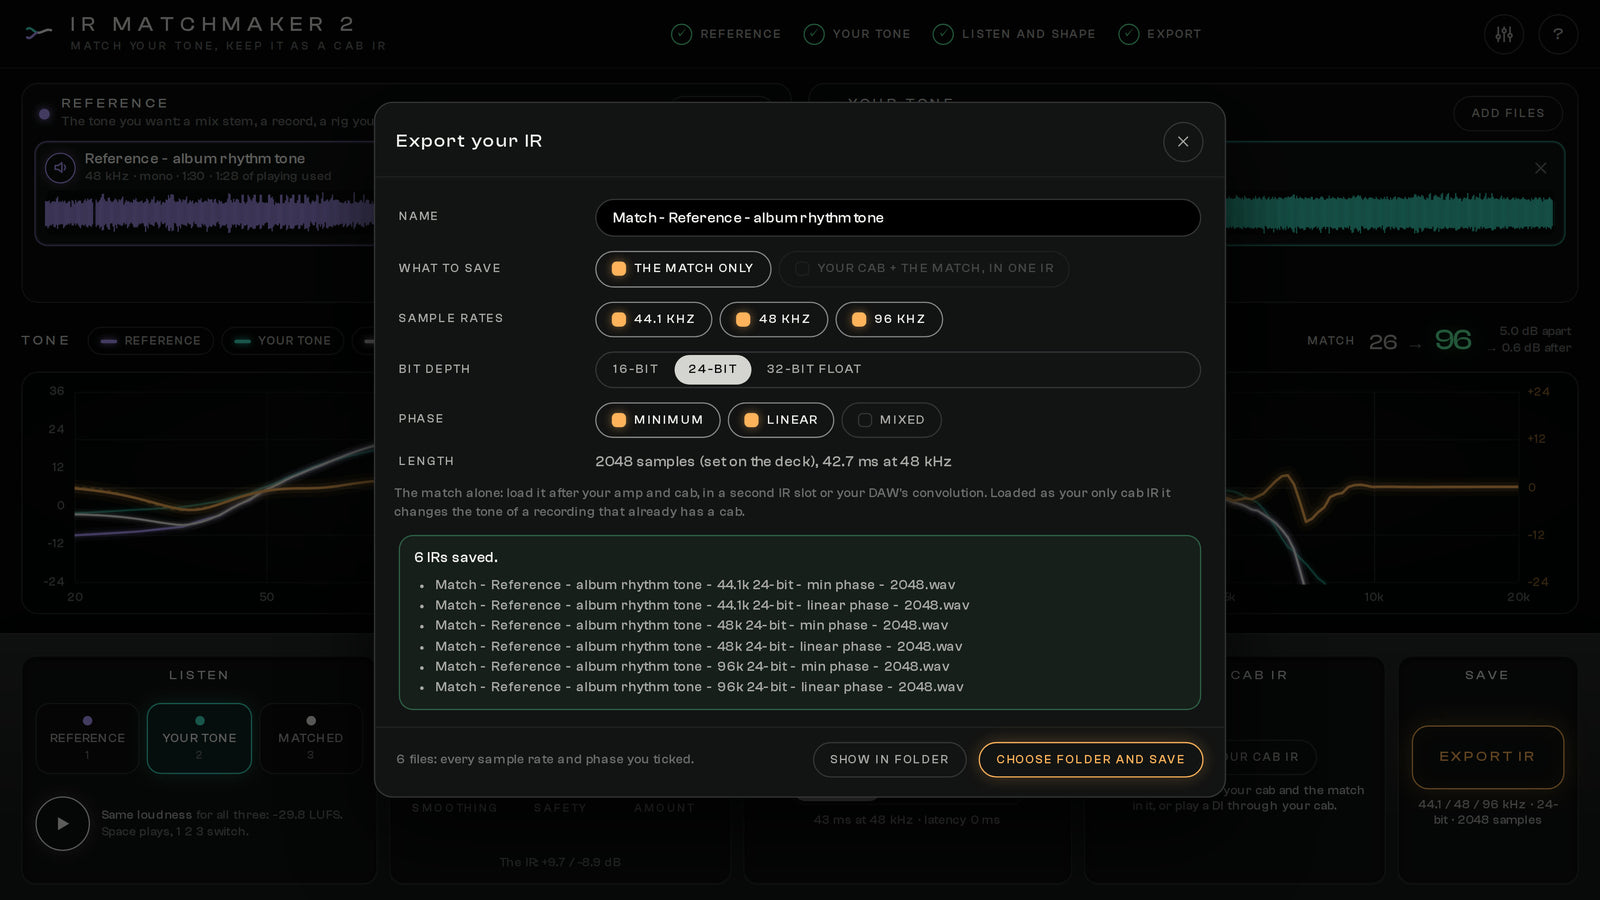The width and height of the screenshot is (1600, 900).
Task: Click the 6 IRs saved message
Action: click(456, 558)
